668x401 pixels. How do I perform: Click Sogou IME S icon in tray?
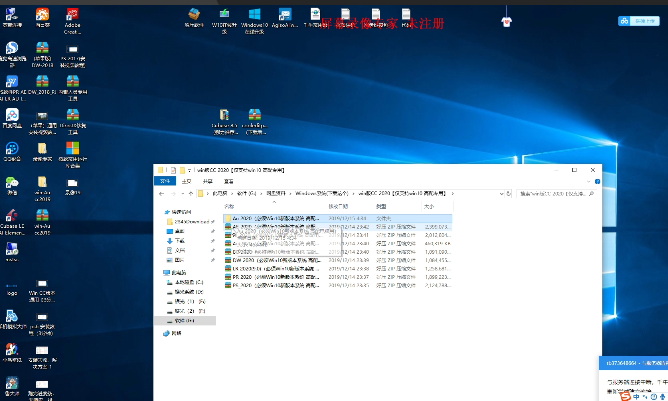click(x=625, y=396)
